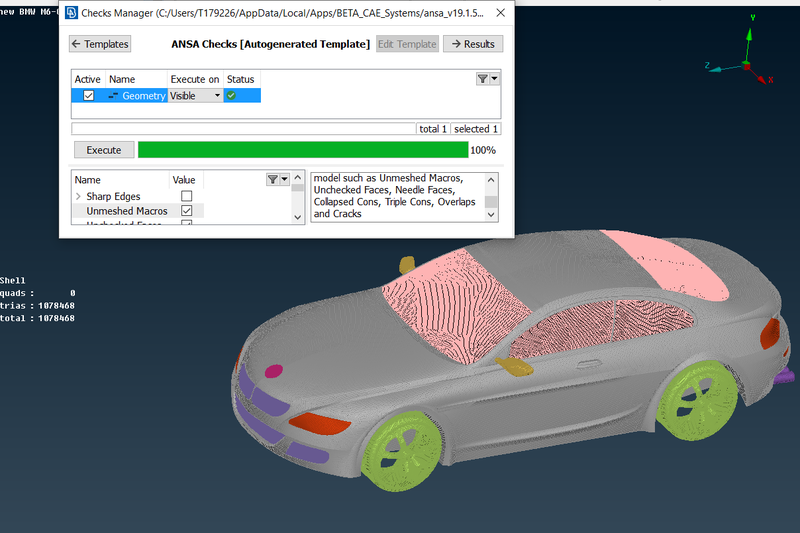Expand the Sharp Edges parameter
The height and width of the screenshot is (533, 800).
pyautogui.click(x=78, y=196)
